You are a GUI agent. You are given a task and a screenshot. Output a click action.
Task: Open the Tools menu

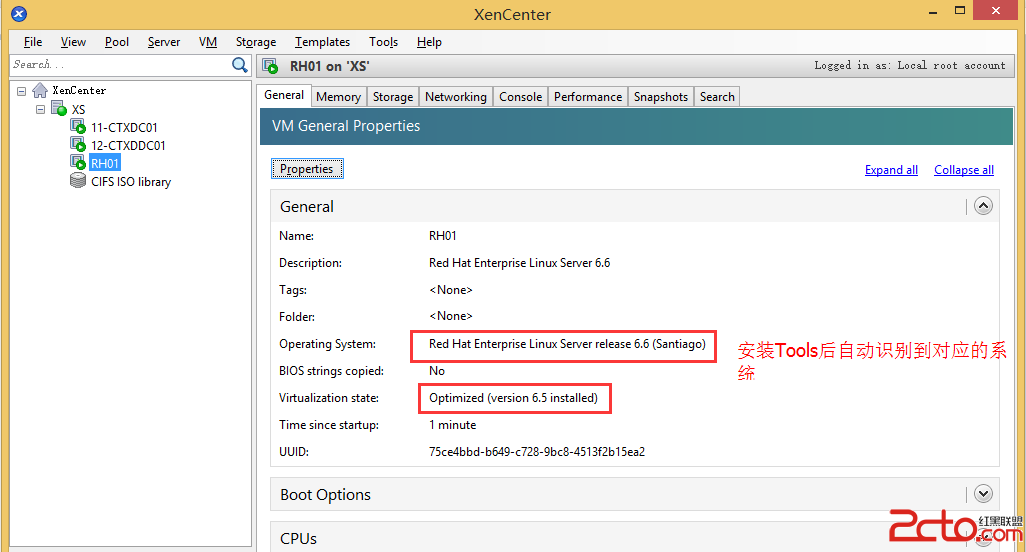(383, 42)
